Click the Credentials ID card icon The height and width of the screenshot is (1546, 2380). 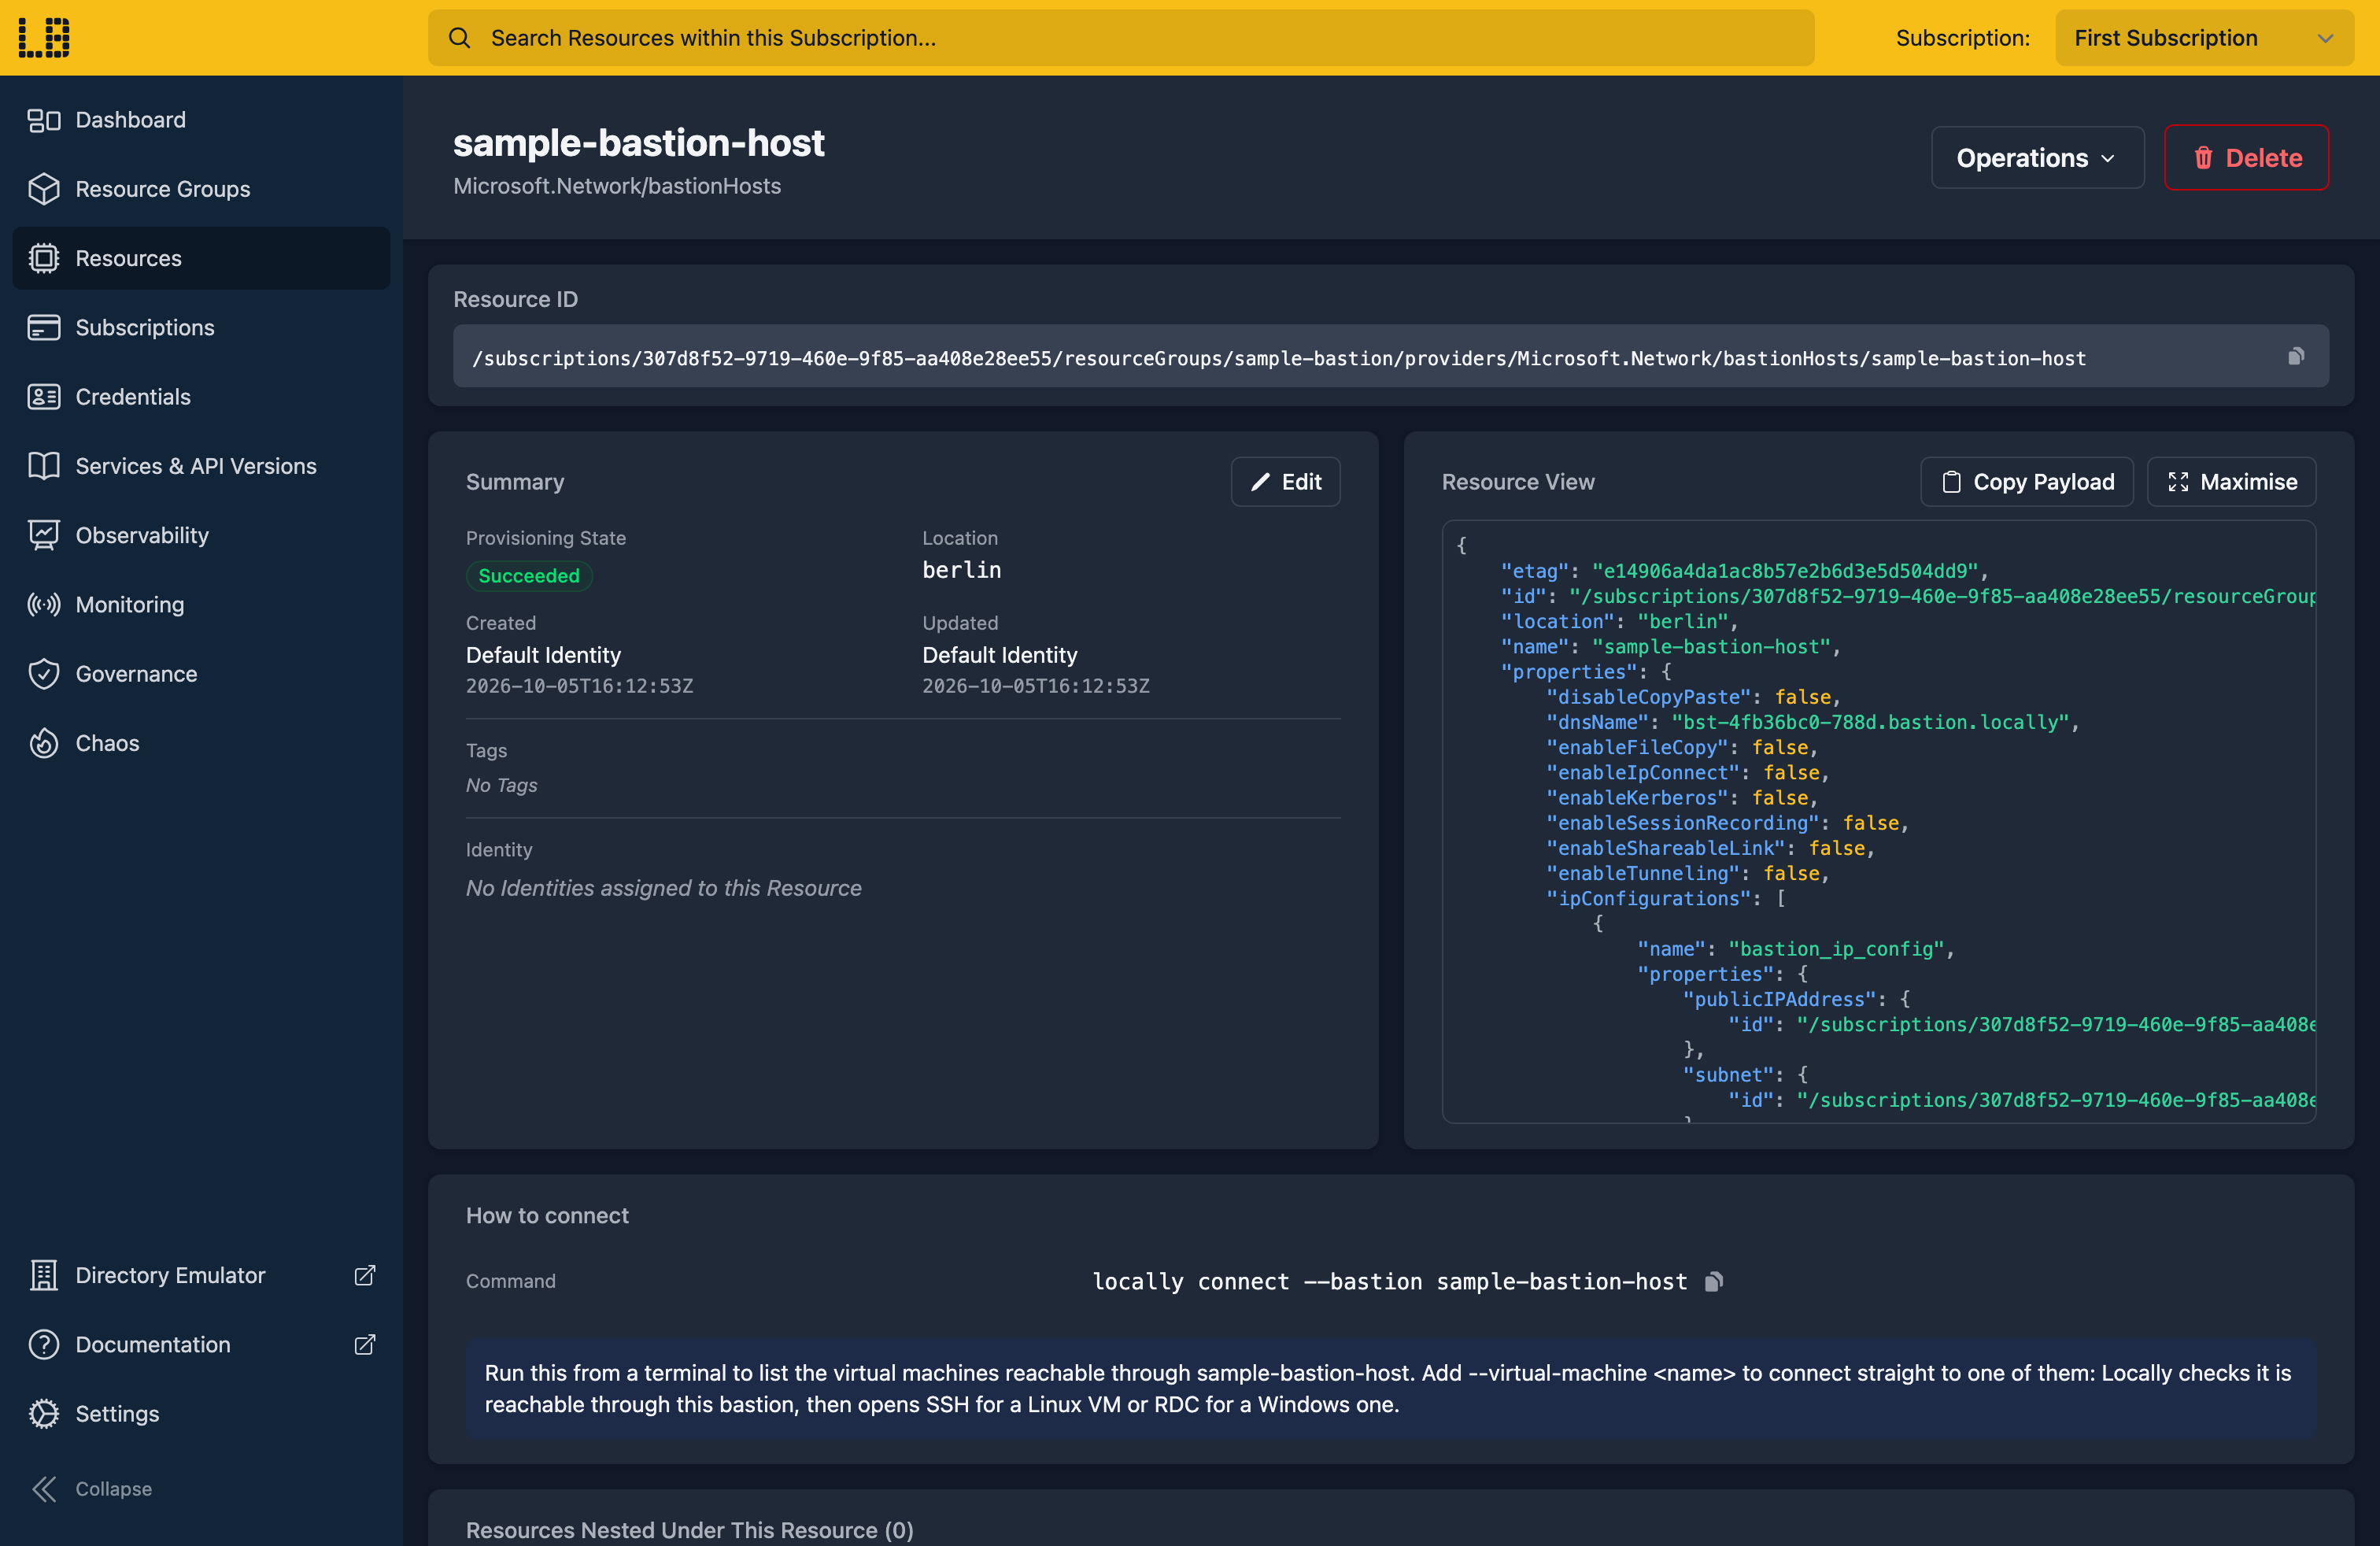click(x=44, y=397)
